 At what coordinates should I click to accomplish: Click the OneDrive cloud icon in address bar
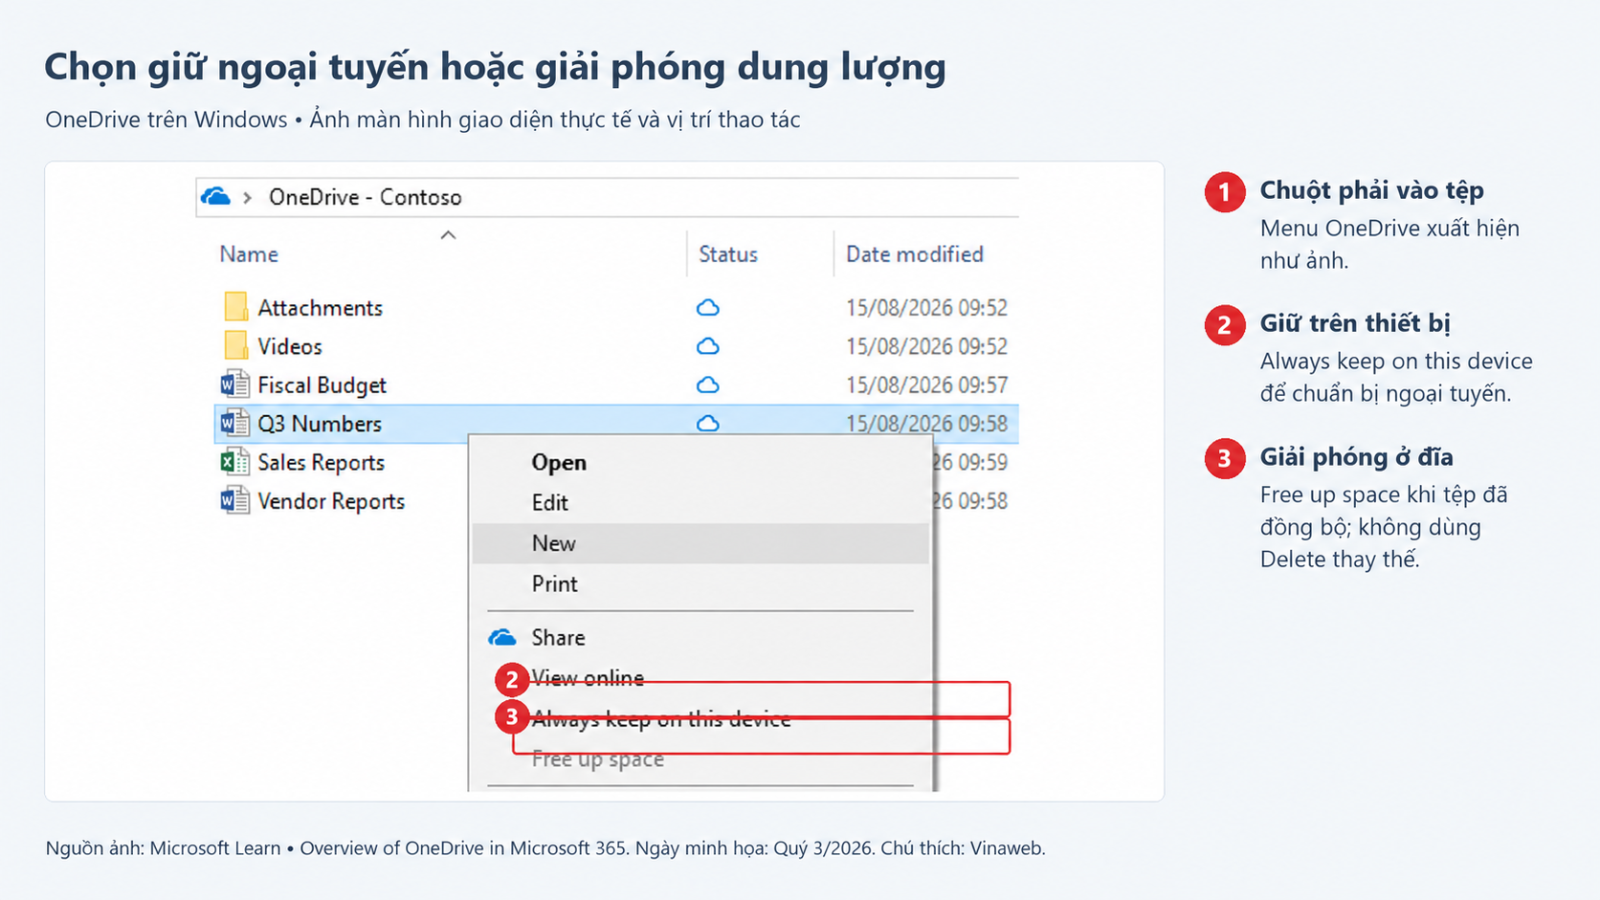[215, 196]
